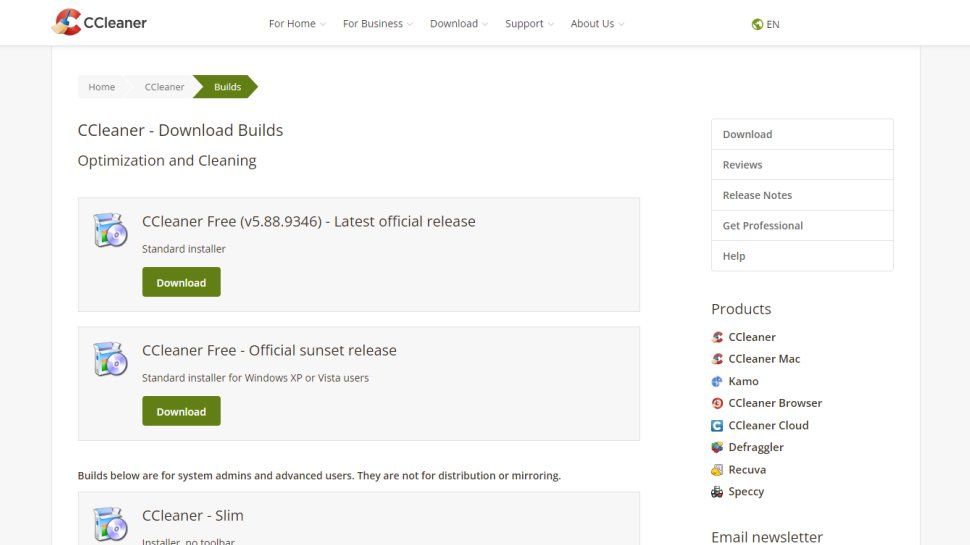The height and width of the screenshot is (545, 970).
Task: Click CCleaner Browser product icon
Action: pyautogui.click(x=717, y=403)
